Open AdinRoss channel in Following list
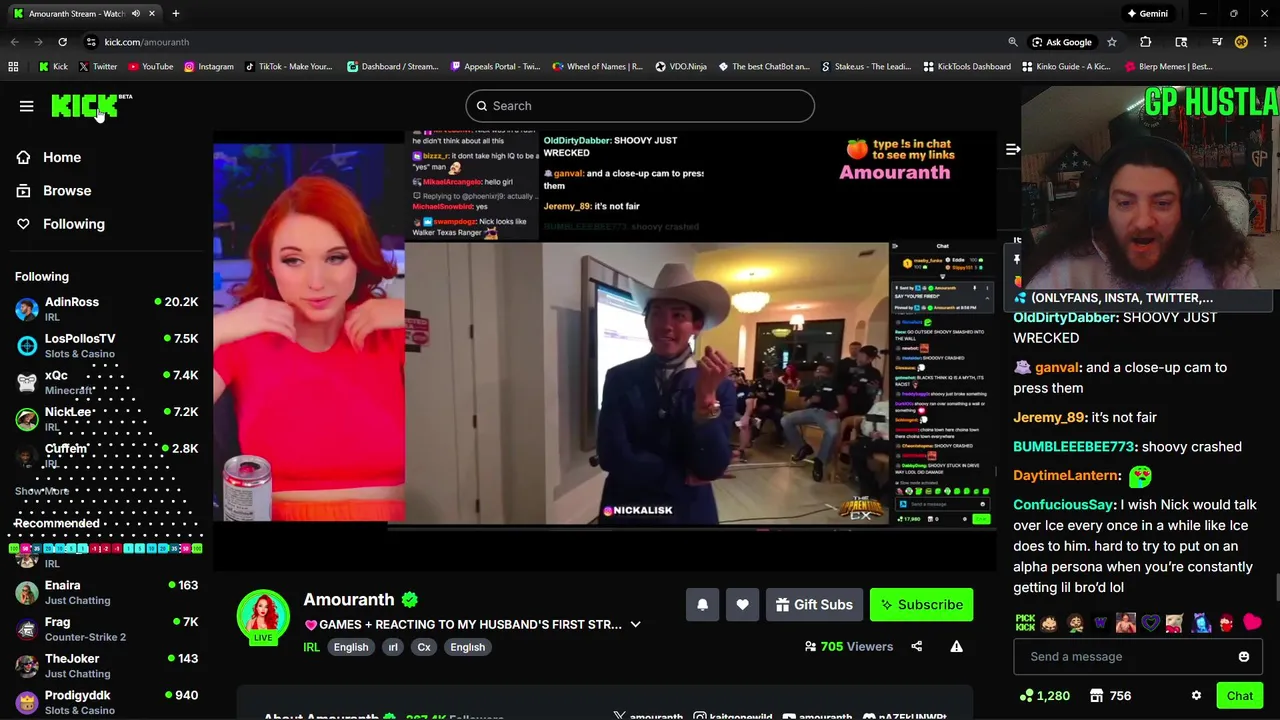This screenshot has width=1280, height=720. 106,309
